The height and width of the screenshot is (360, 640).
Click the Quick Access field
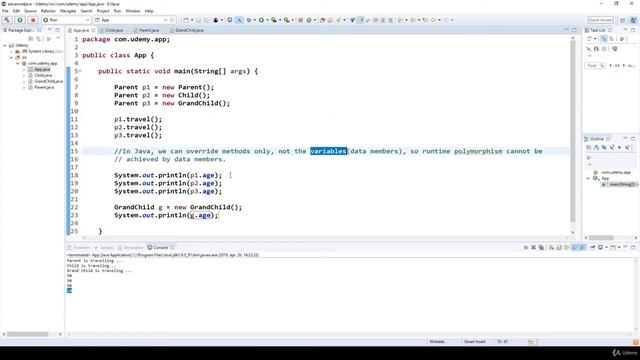click(600, 20)
